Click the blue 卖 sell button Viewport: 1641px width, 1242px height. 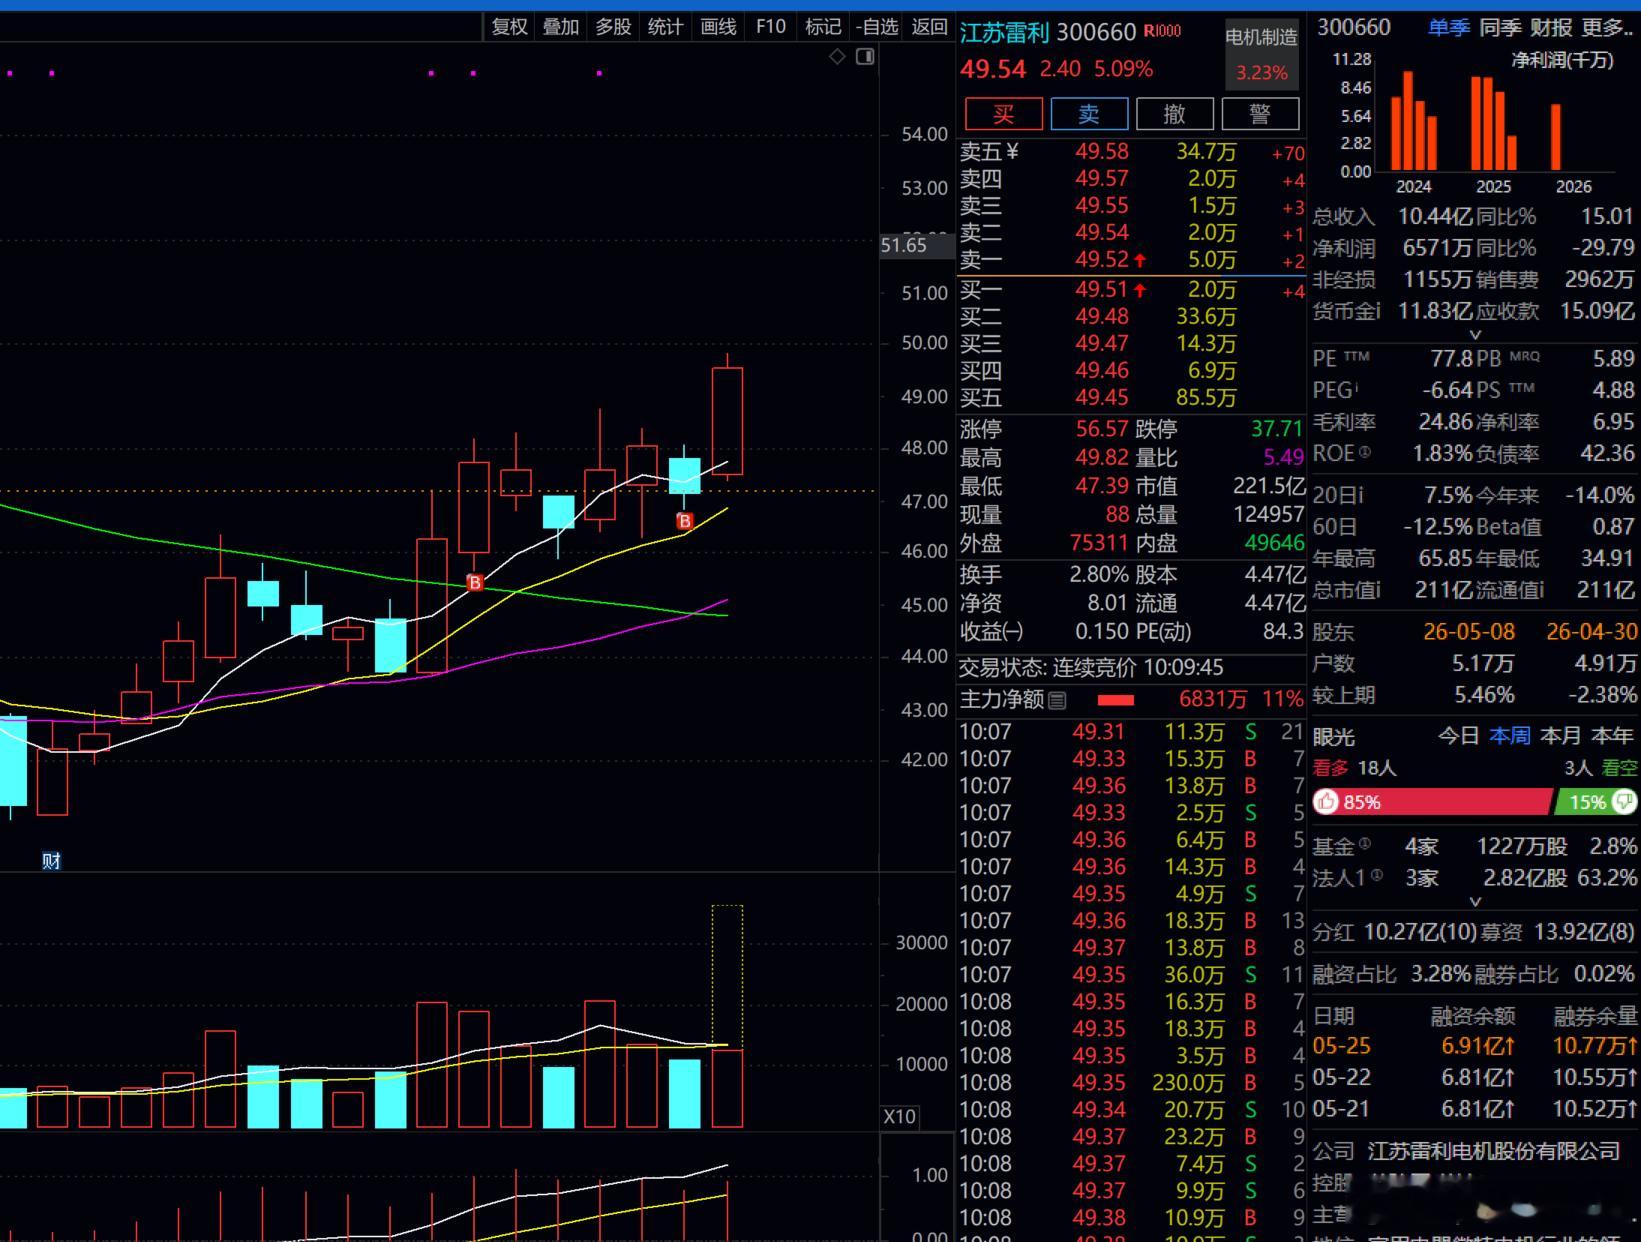[1089, 114]
